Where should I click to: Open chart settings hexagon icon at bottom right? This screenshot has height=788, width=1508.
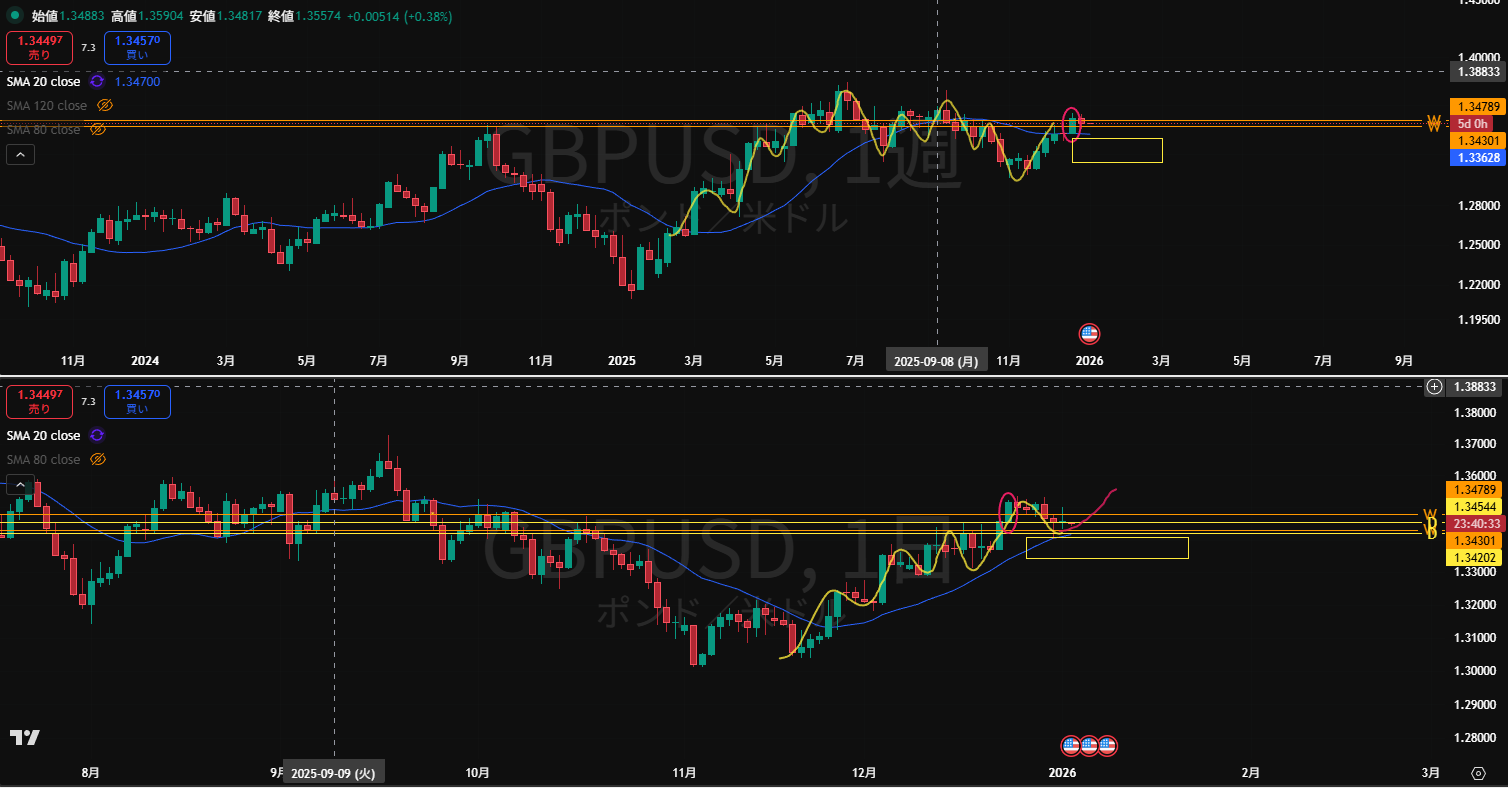[1478, 773]
